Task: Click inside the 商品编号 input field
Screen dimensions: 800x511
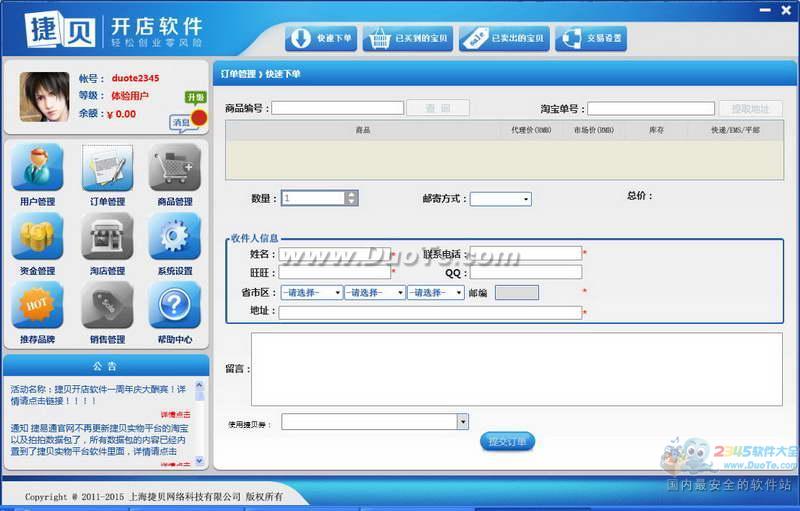Action: point(337,108)
